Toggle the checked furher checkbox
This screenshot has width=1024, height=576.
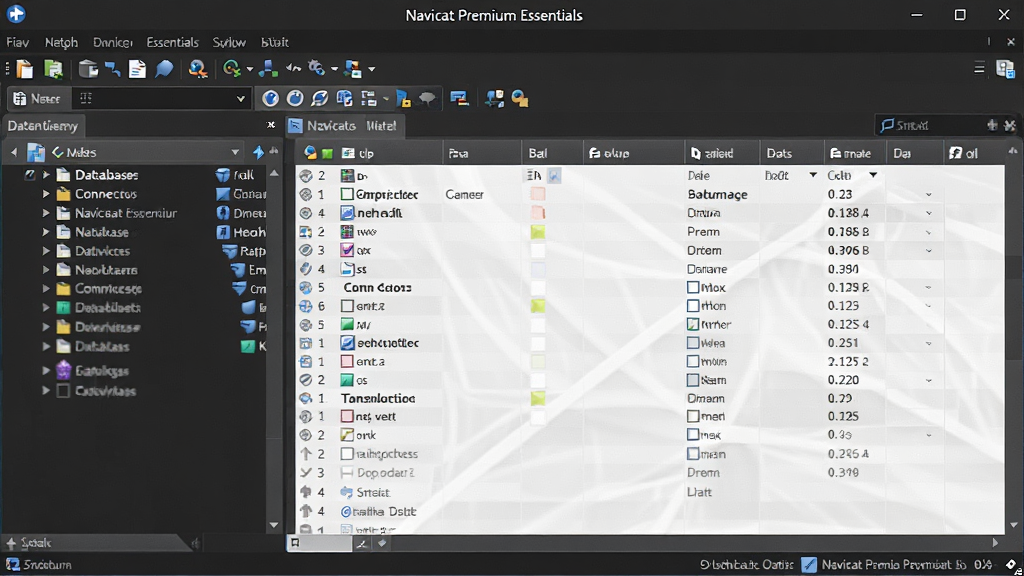point(693,324)
